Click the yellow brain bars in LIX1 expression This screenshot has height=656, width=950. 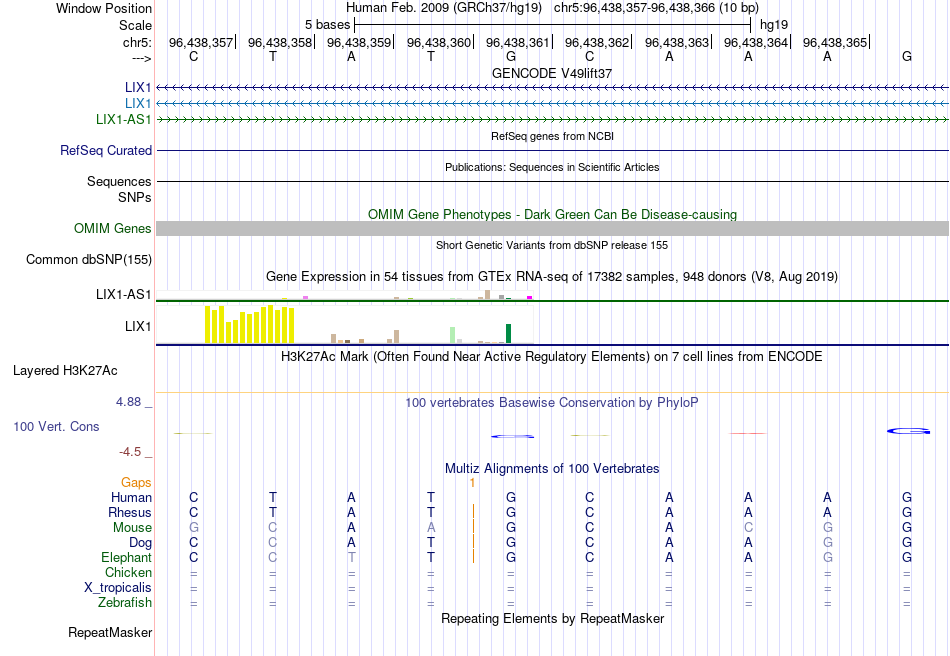250,325
